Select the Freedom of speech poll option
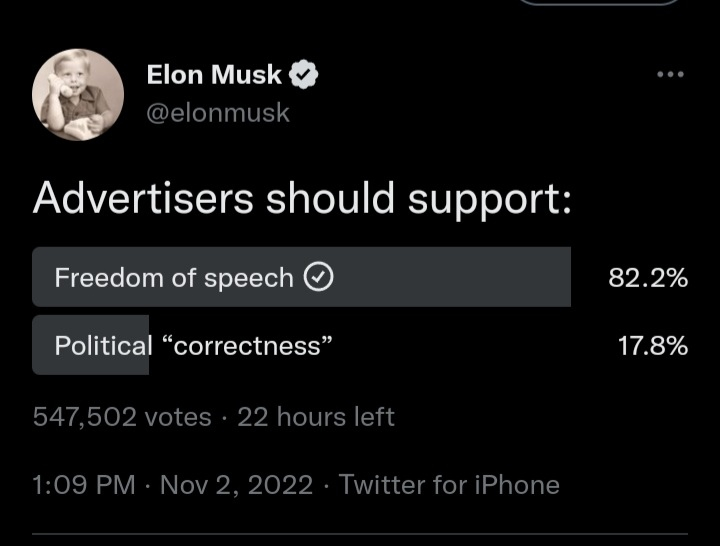Viewport: 720px width, 546px height. coord(174,278)
